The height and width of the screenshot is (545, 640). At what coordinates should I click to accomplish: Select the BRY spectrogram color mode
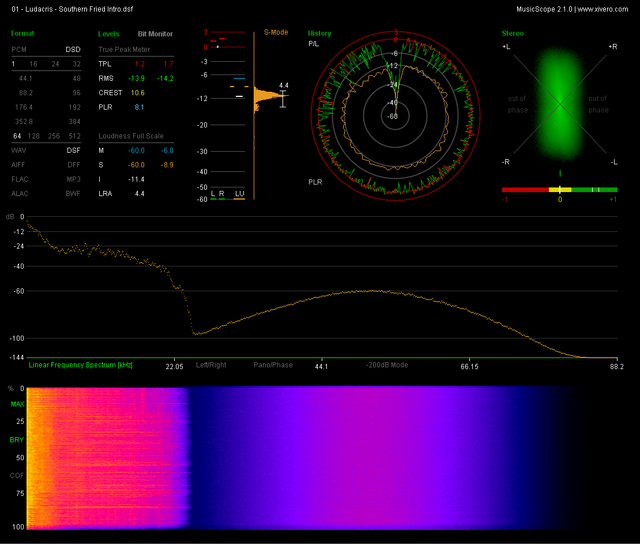tap(17, 440)
